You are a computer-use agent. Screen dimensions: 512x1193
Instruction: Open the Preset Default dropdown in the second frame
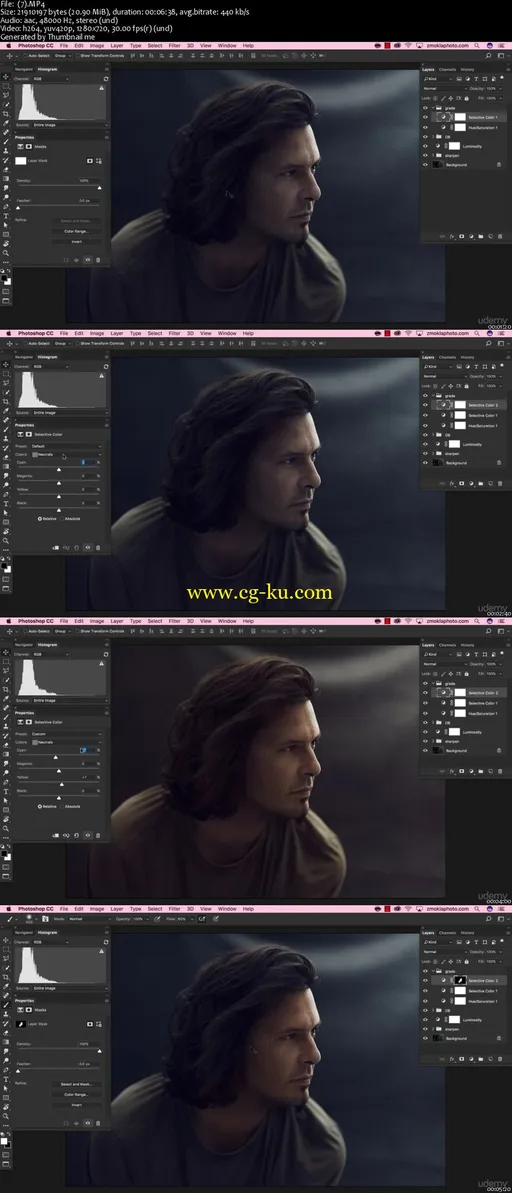[66, 446]
